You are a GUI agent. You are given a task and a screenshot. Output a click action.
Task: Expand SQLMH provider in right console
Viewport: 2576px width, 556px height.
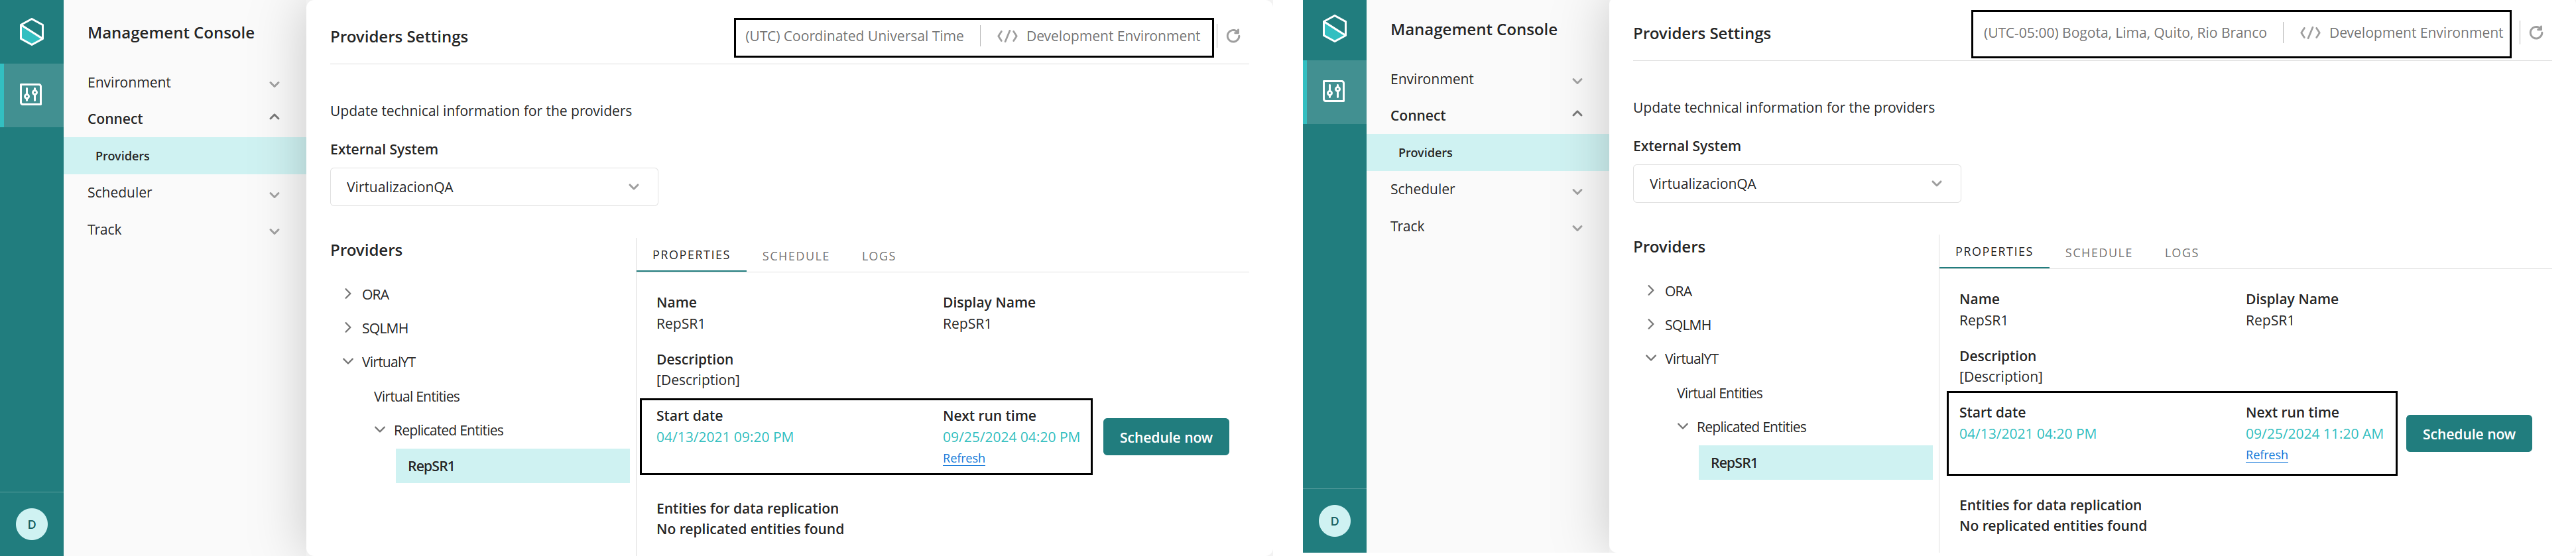click(1651, 325)
